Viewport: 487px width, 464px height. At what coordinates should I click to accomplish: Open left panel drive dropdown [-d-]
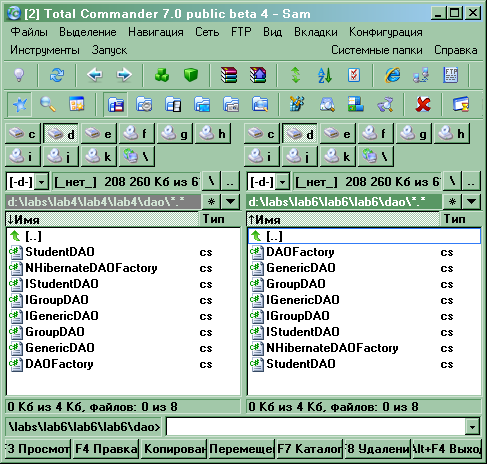(x=42, y=182)
